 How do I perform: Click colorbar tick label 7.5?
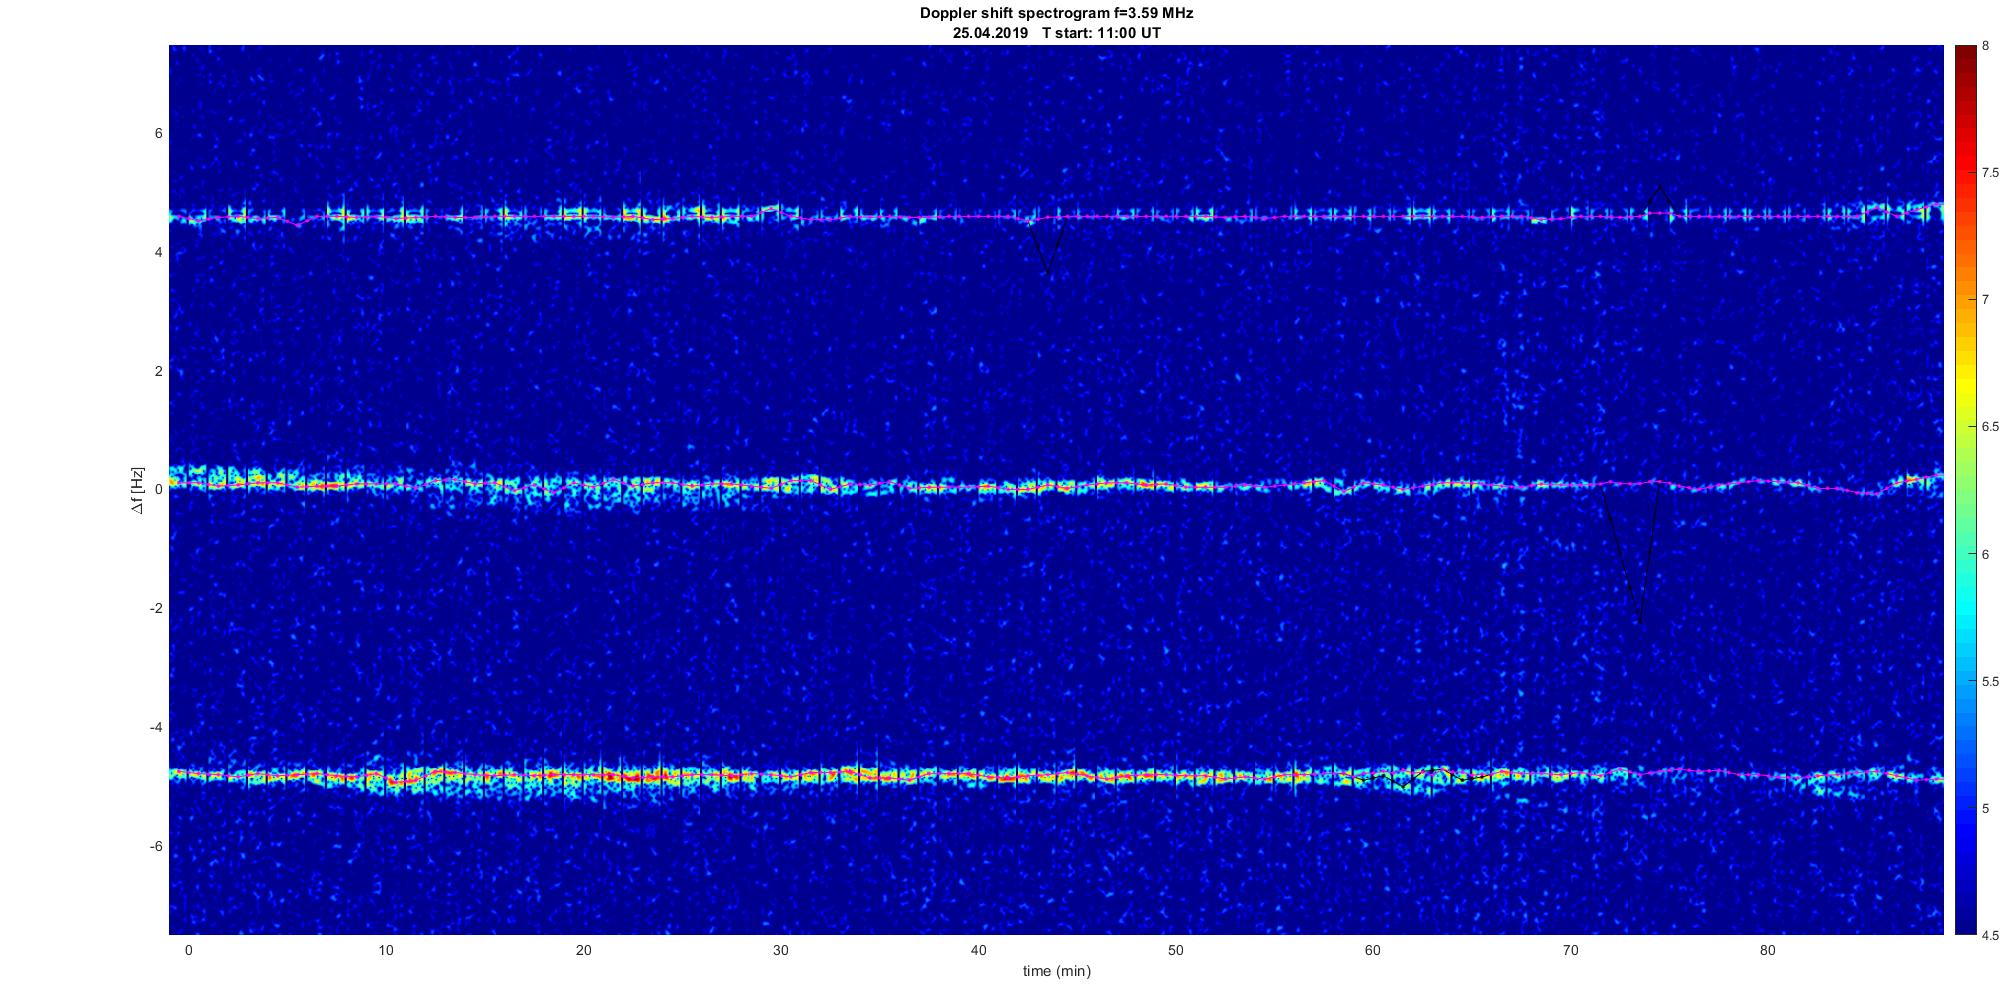[1991, 173]
